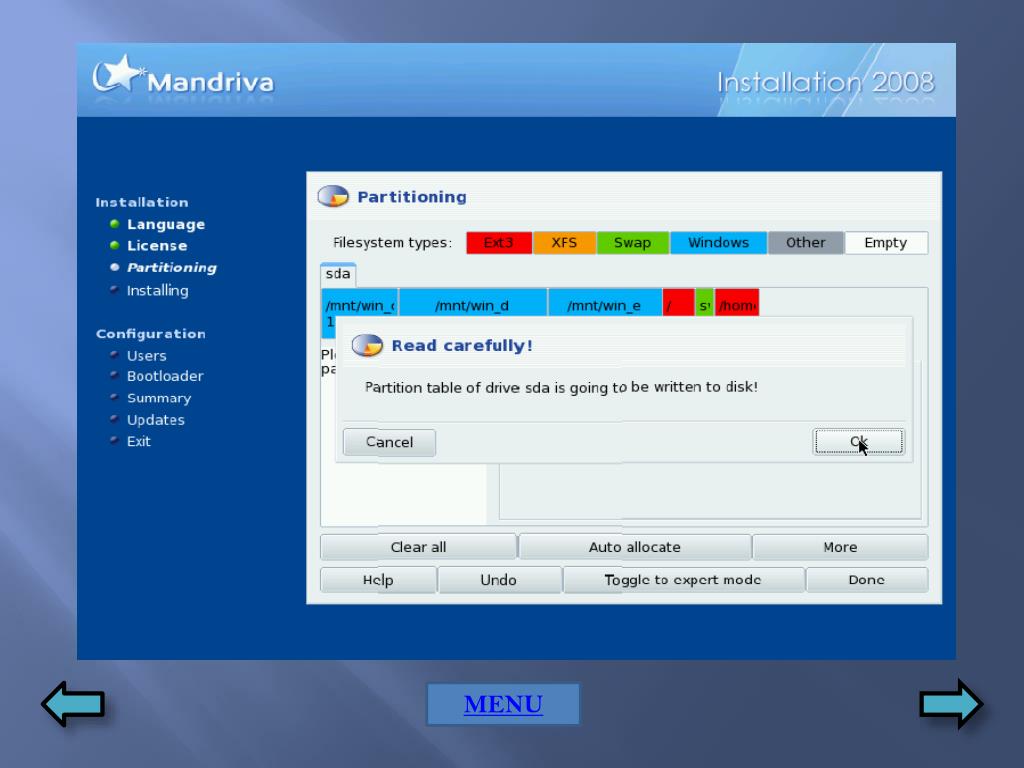
Task: Click the Installation 2008 banner text
Action: (x=825, y=82)
